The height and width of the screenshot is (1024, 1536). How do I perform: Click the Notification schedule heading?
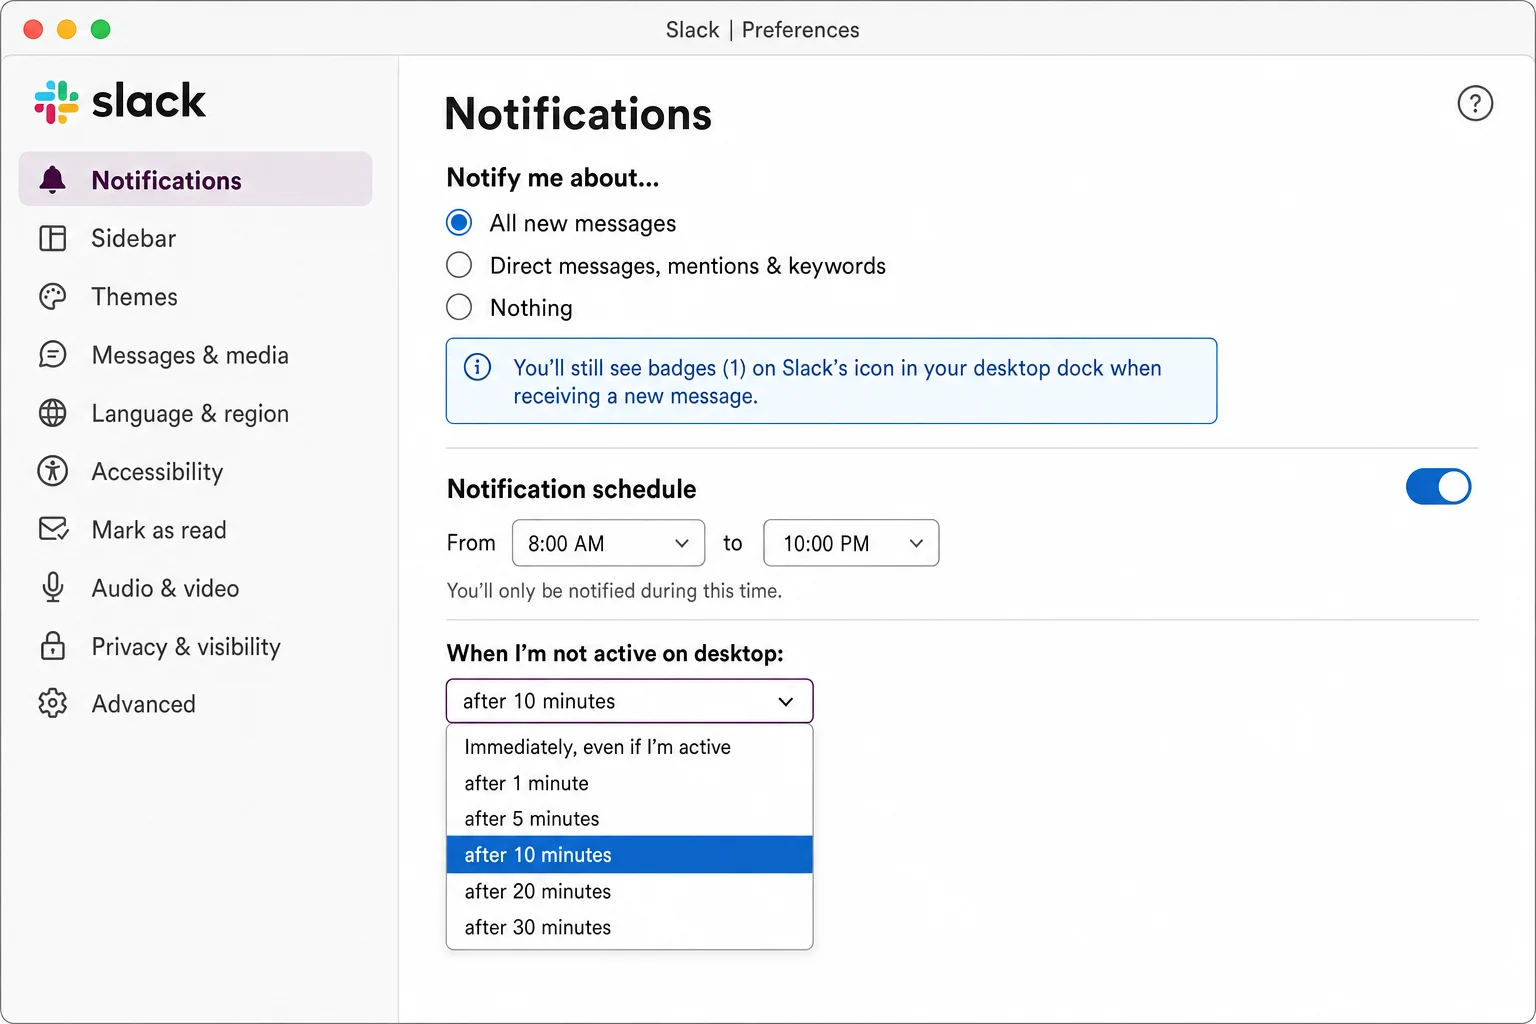(571, 489)
